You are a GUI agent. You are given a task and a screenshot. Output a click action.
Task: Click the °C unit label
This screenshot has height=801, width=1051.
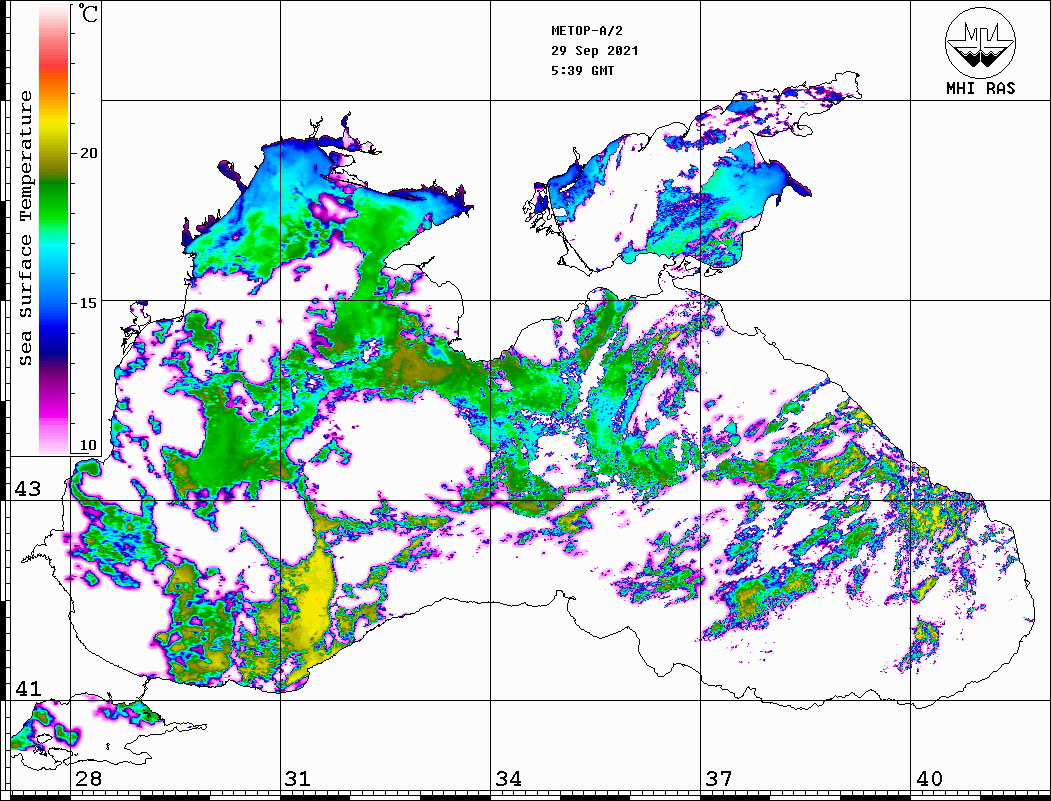tap(87, 13)
